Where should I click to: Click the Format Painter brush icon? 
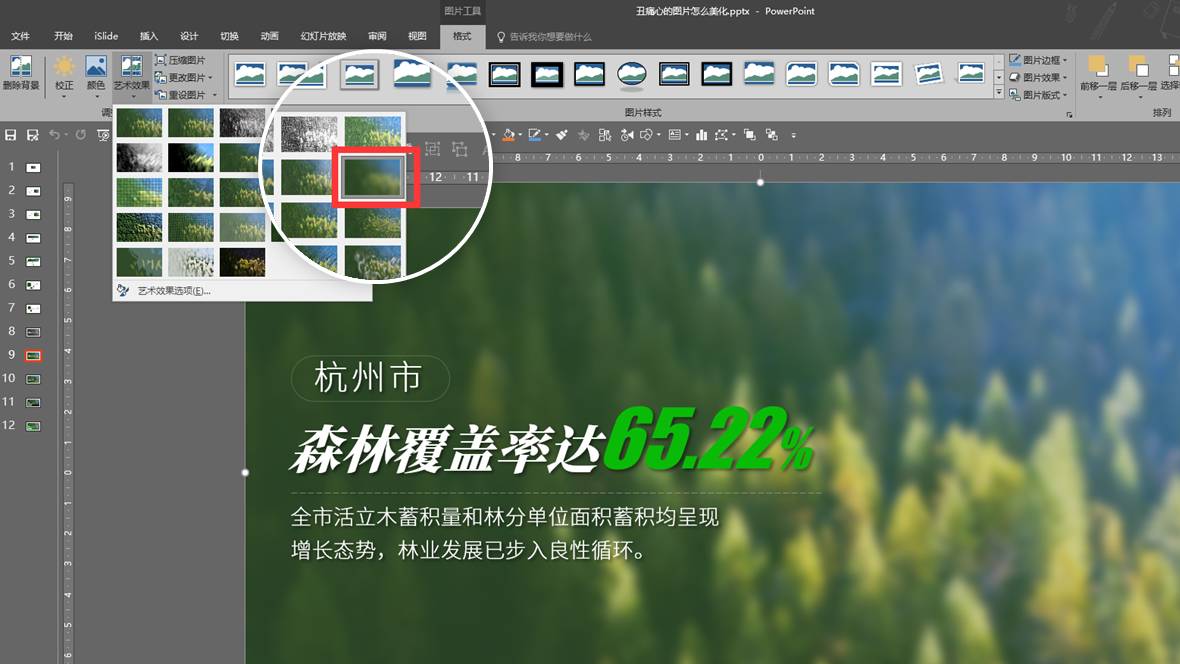point(561,135)
